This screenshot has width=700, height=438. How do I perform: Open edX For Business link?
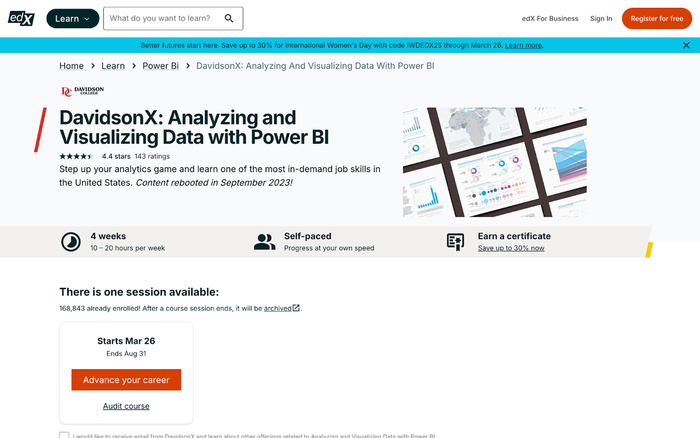point(550,18)
